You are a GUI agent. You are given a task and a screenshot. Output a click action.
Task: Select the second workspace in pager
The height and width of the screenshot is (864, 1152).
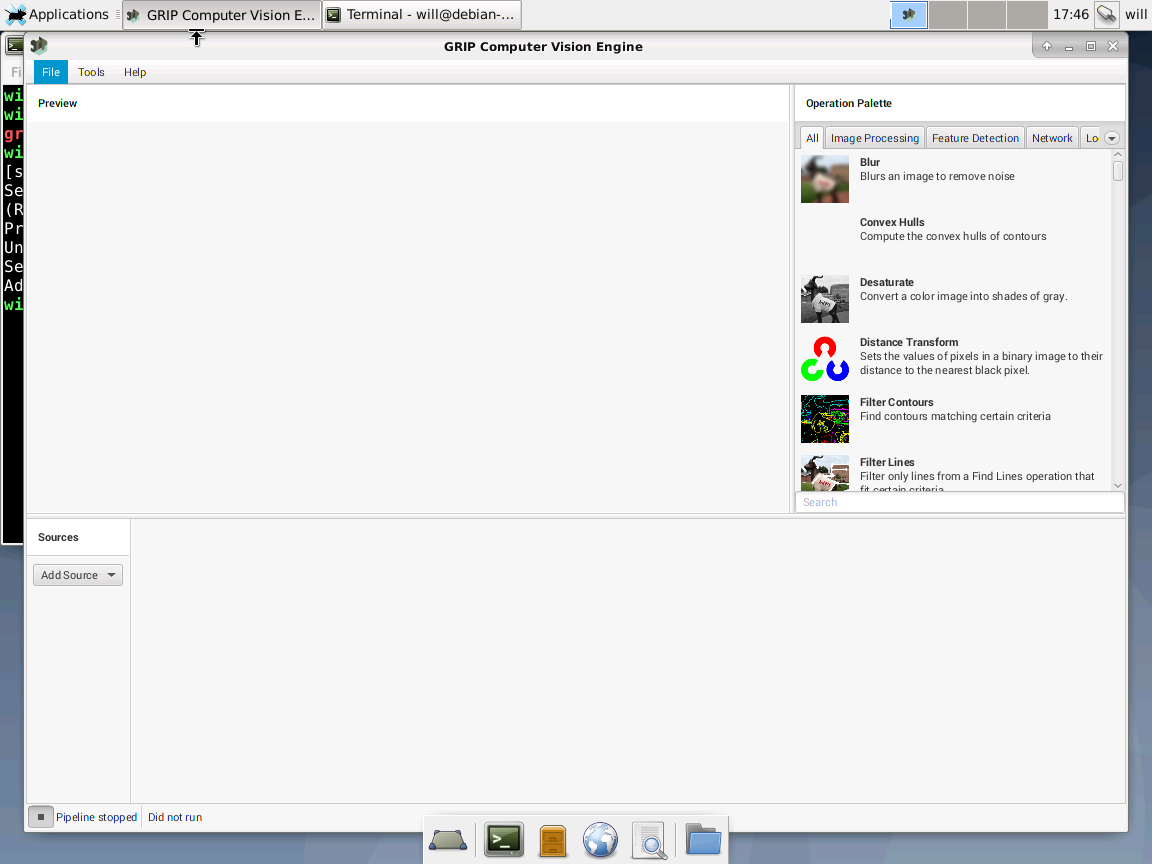point(948,15)
